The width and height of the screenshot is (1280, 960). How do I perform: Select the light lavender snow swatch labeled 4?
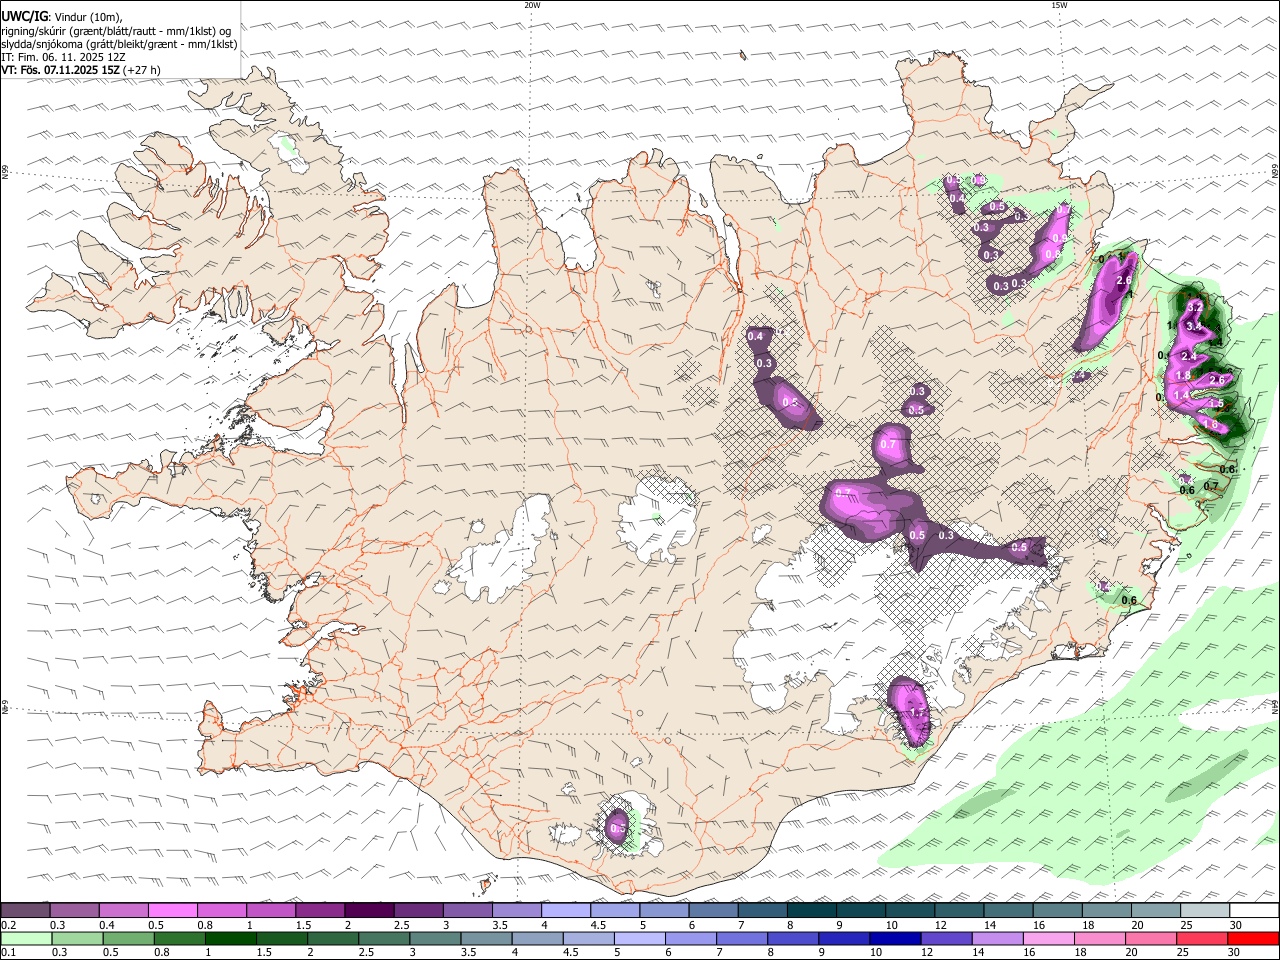pyautogui.click(x=566, y=910)
